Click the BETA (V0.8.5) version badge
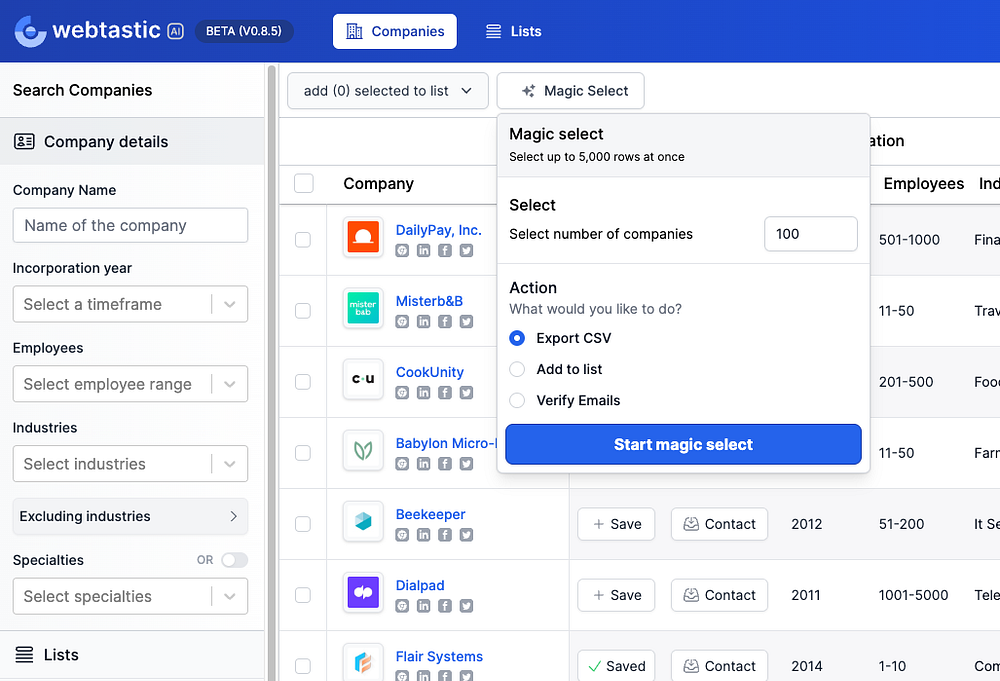The width and height of the screenshot is (1000, 681). pos(244,31)
